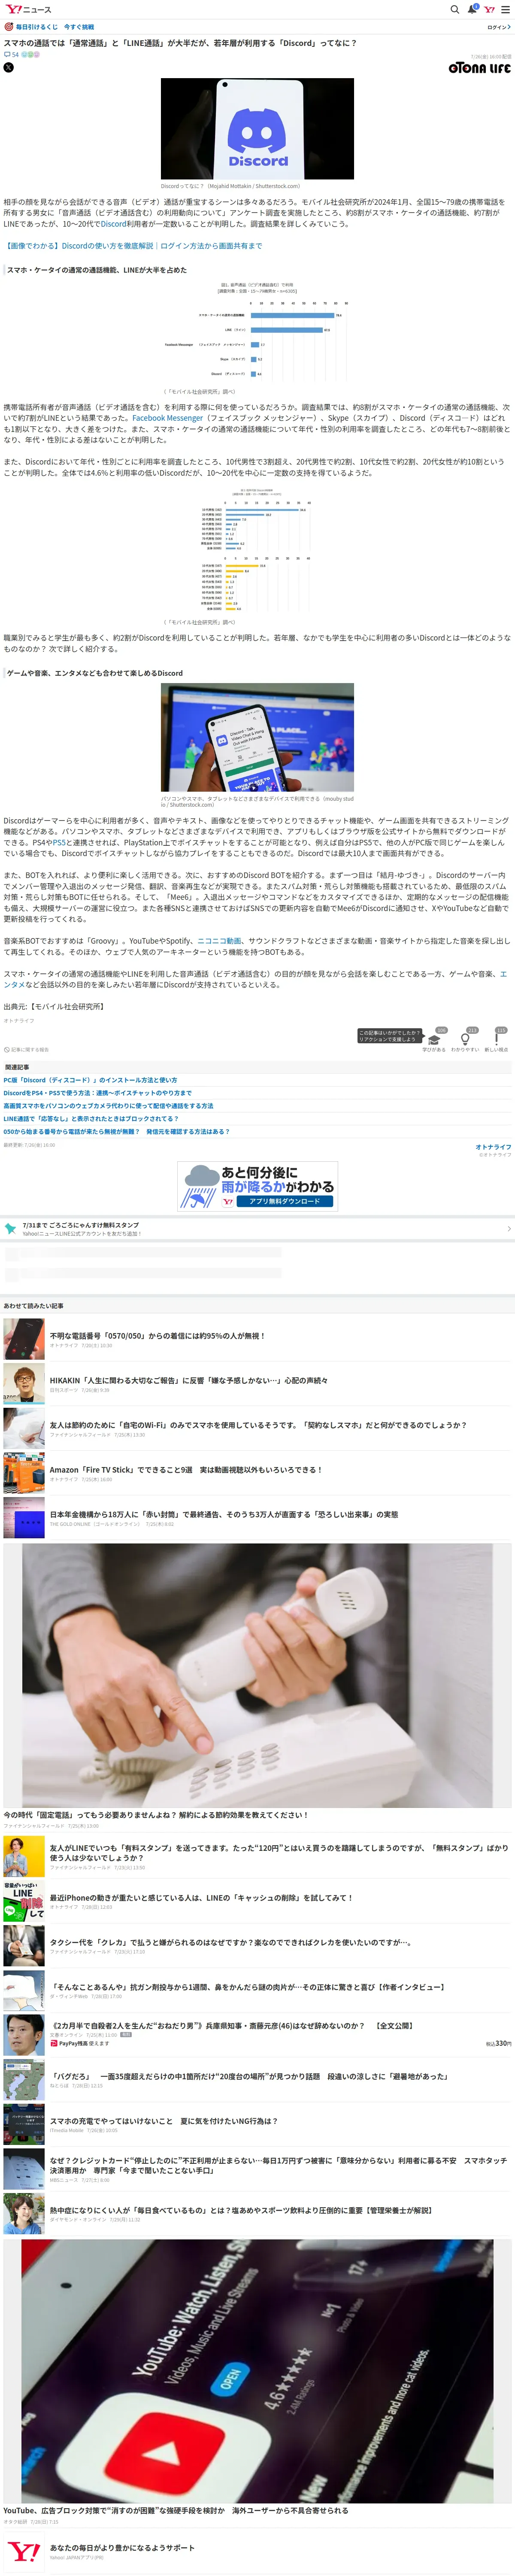Share the article via the X icon
The height and width of the screenshot is (2576, 515).
click(x=8, y=67)
